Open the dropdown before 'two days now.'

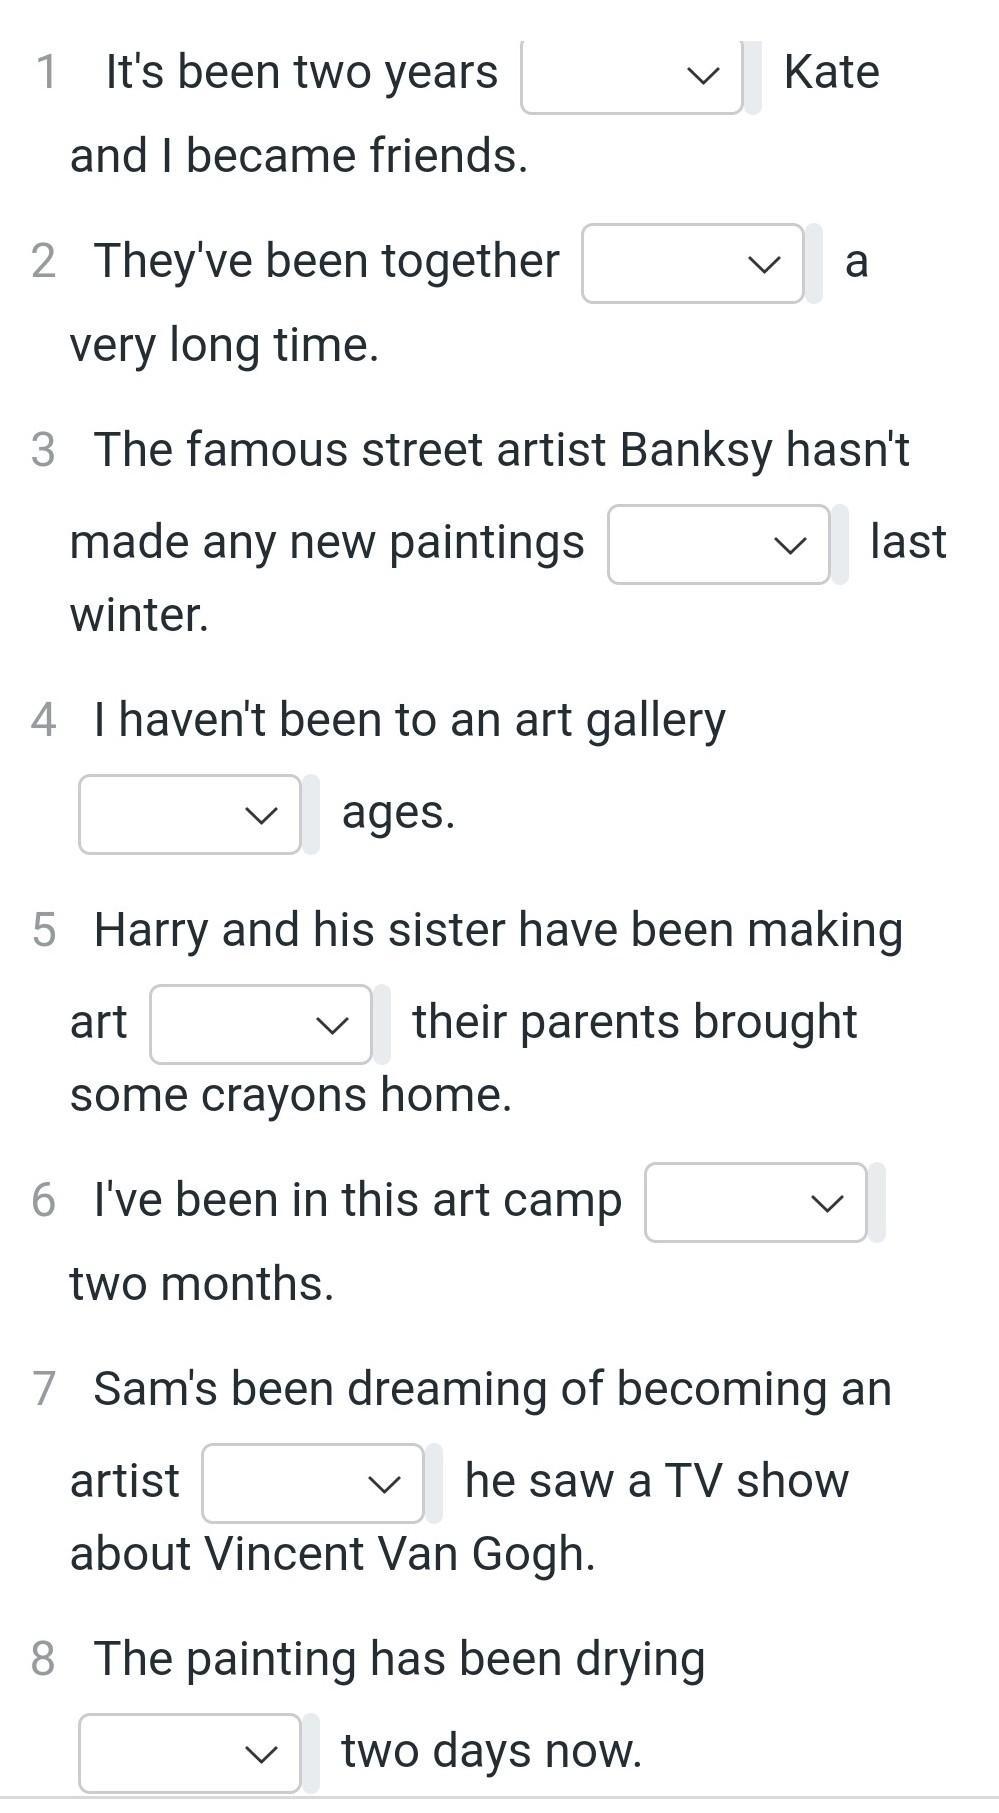[189, 1754]
